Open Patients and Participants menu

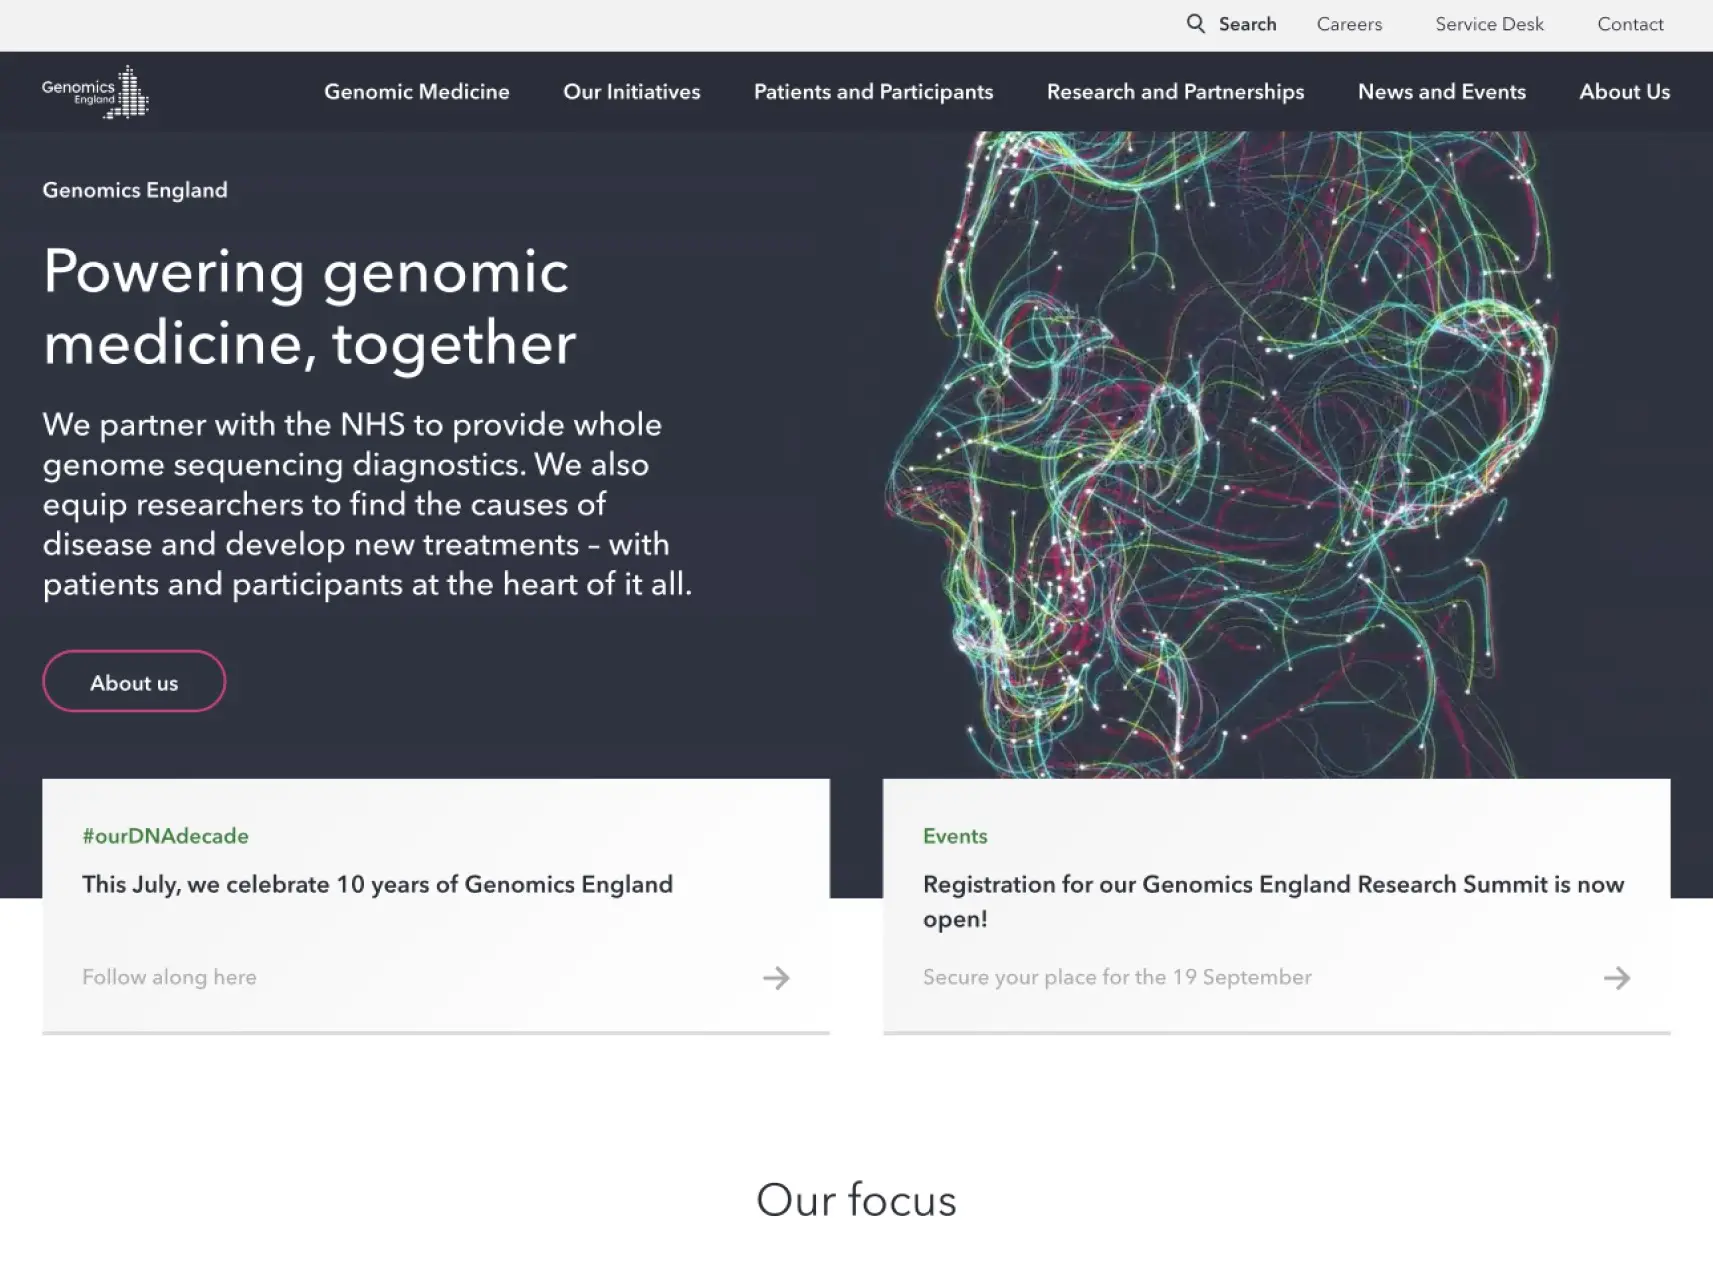(x=873, y=92)
